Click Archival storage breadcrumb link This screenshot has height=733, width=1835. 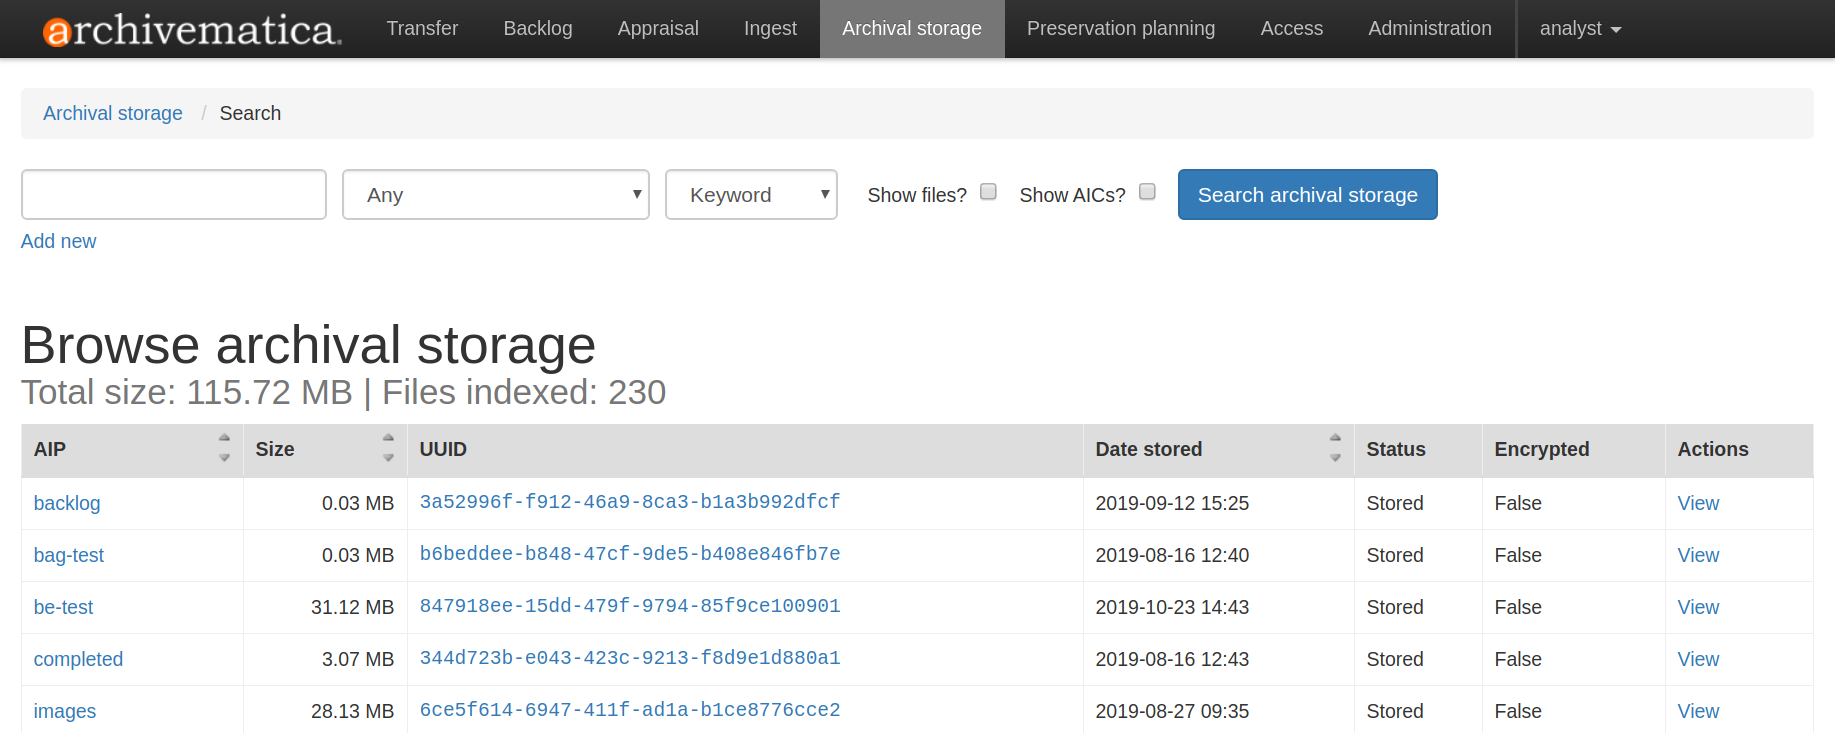(113, 113)
